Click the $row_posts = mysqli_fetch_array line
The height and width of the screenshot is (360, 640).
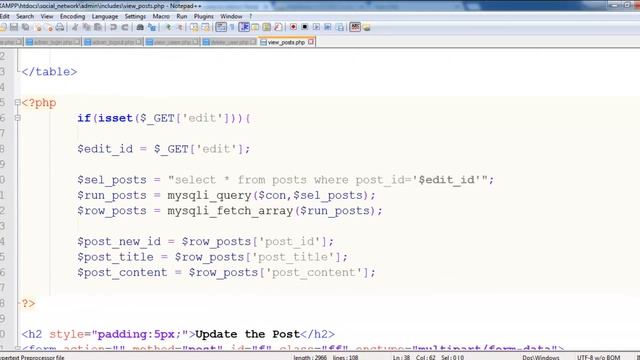click(230, 211)
